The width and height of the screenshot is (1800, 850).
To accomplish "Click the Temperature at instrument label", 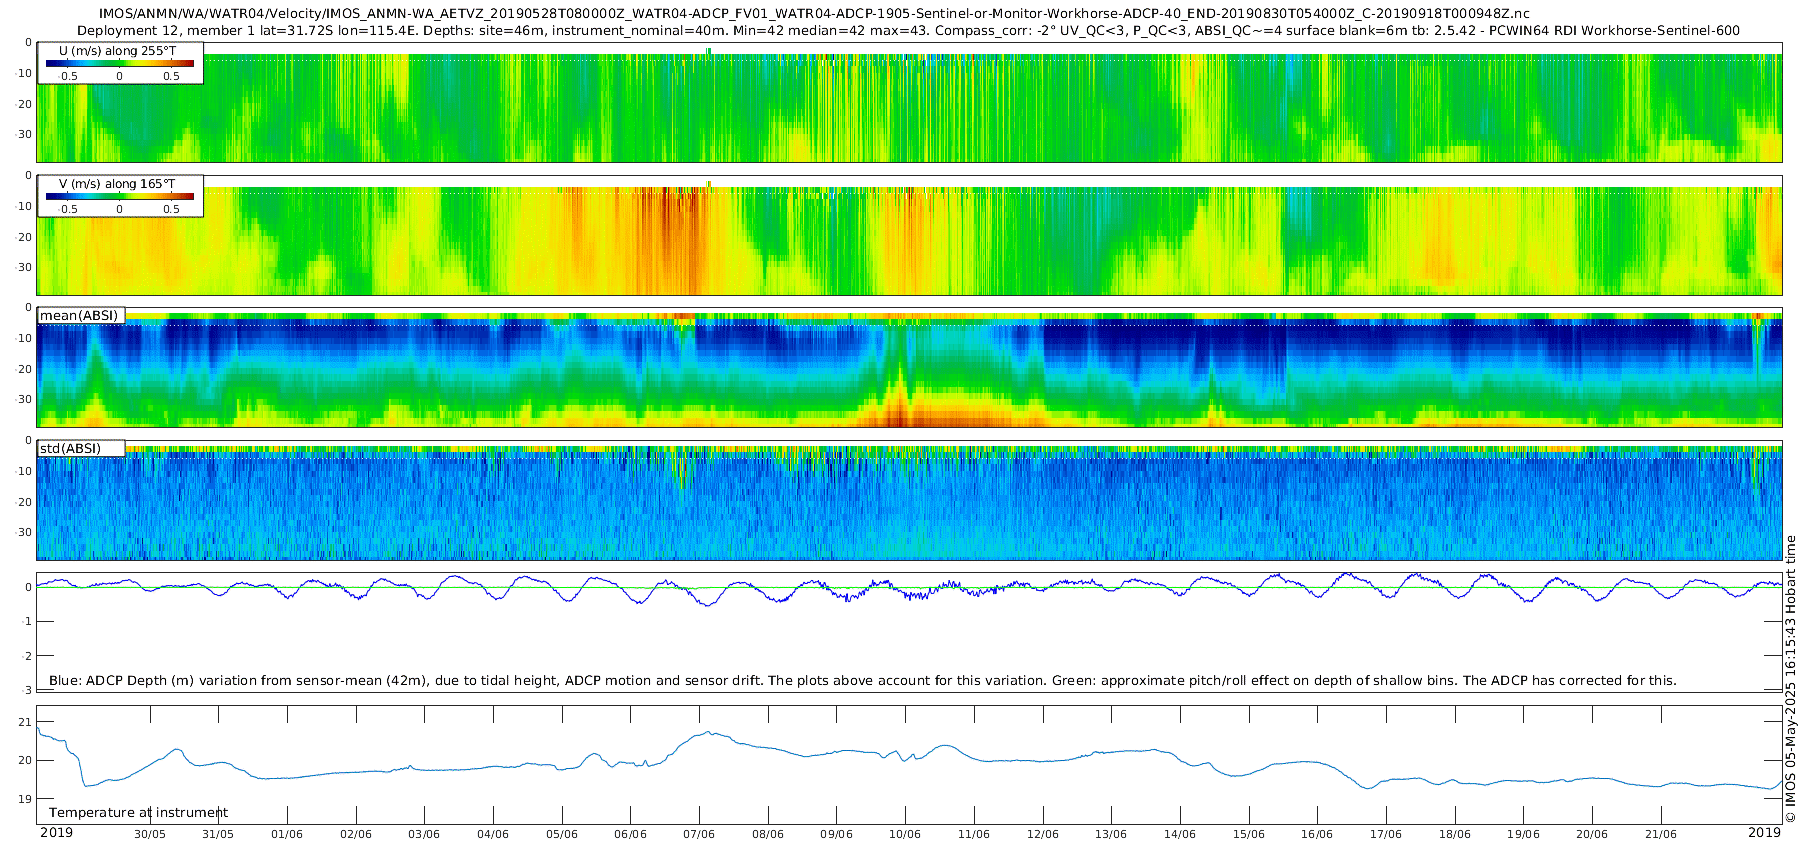I will coord(138,813).
